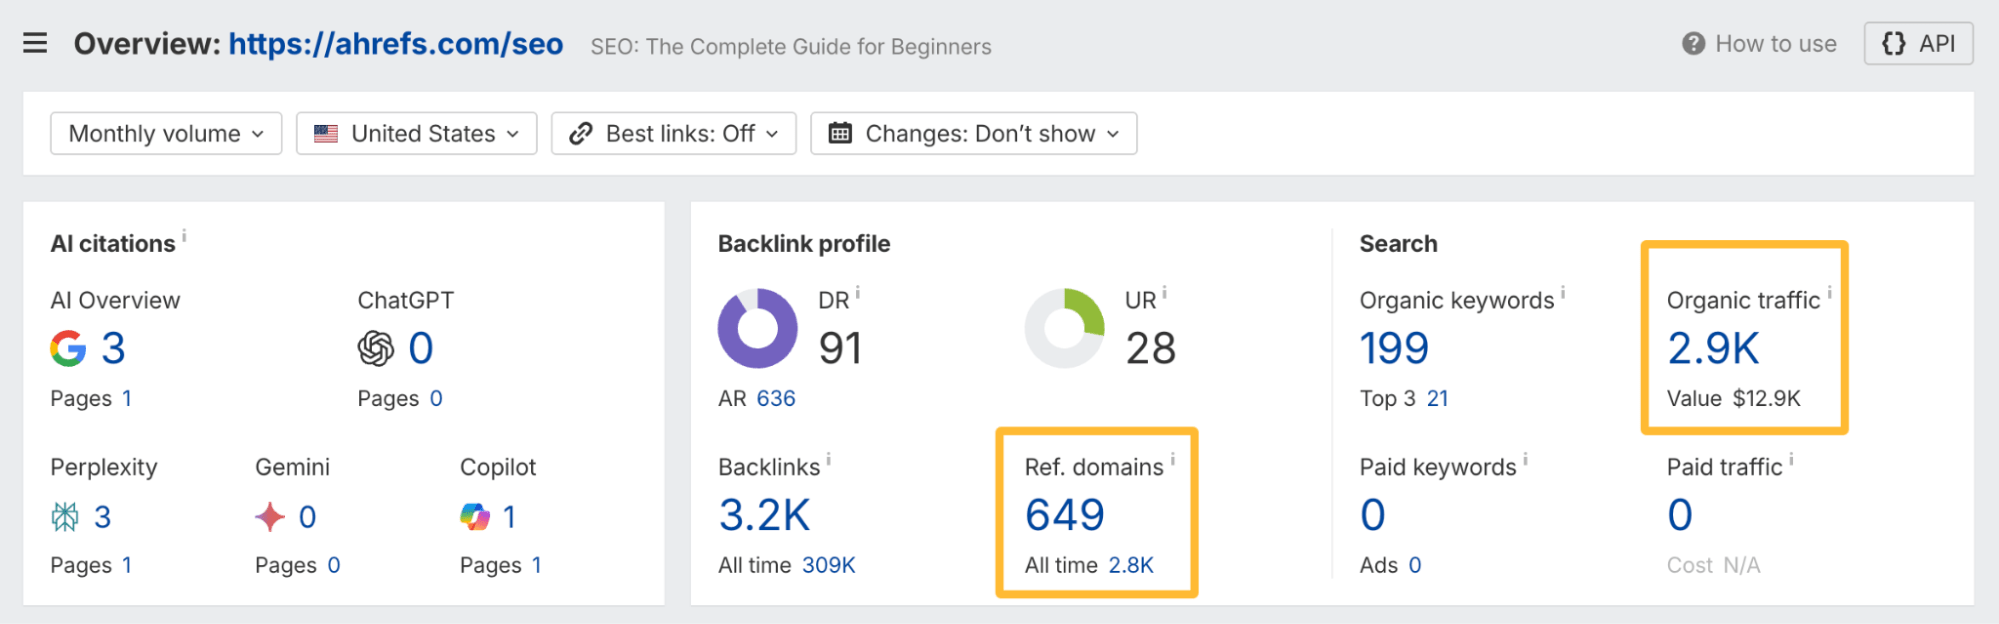Click the Paid keywords info icon

[1525, 460]
